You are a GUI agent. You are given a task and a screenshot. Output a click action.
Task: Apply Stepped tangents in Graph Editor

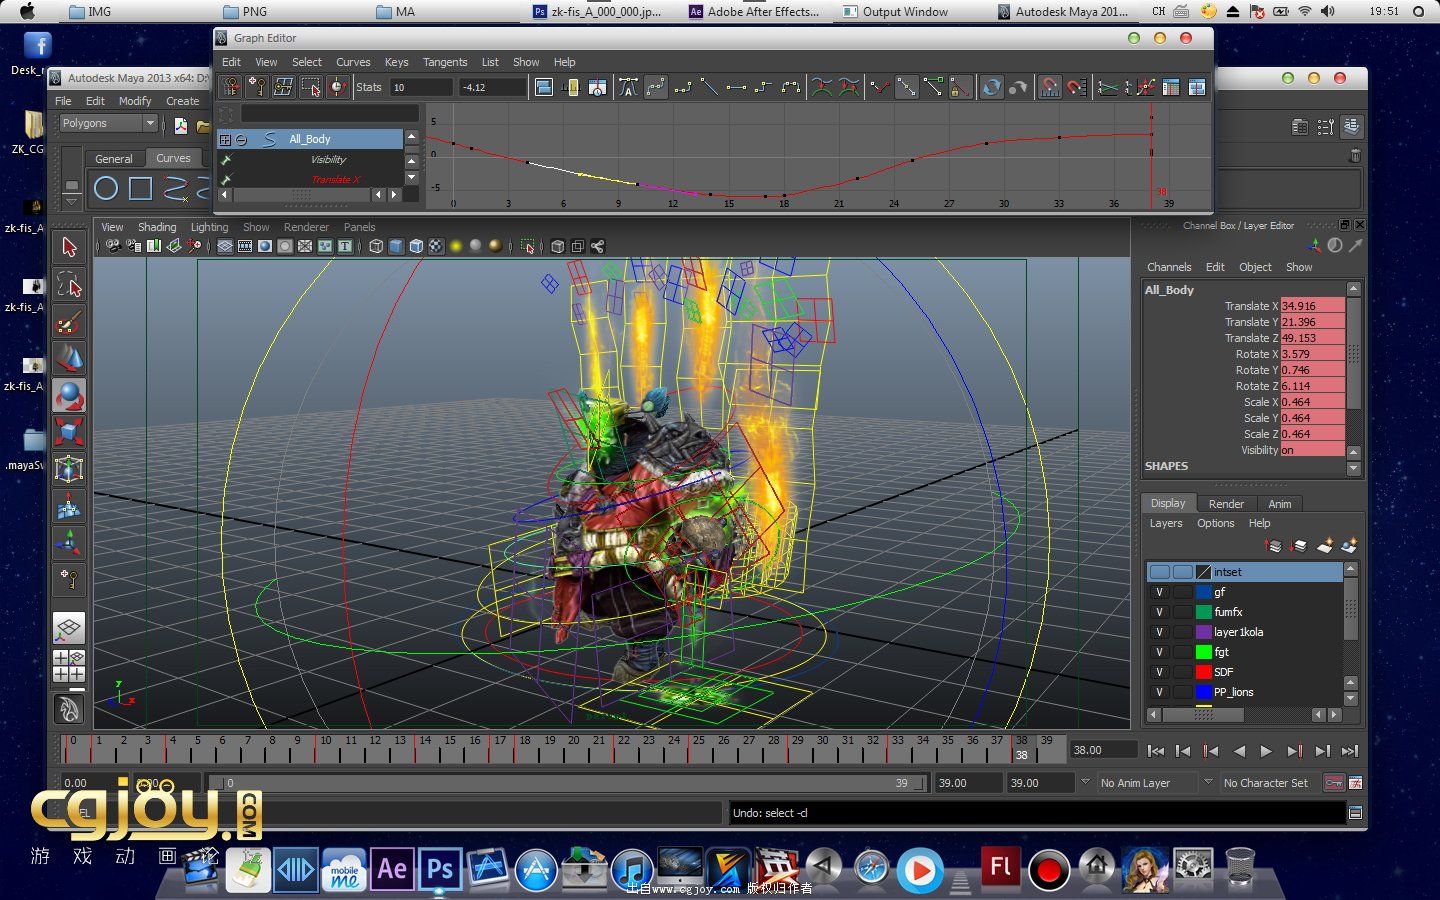(763, 87)
